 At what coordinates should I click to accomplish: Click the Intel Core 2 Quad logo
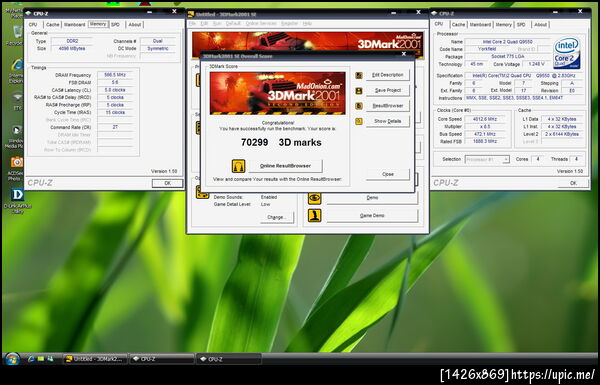[x=567, y=53]
